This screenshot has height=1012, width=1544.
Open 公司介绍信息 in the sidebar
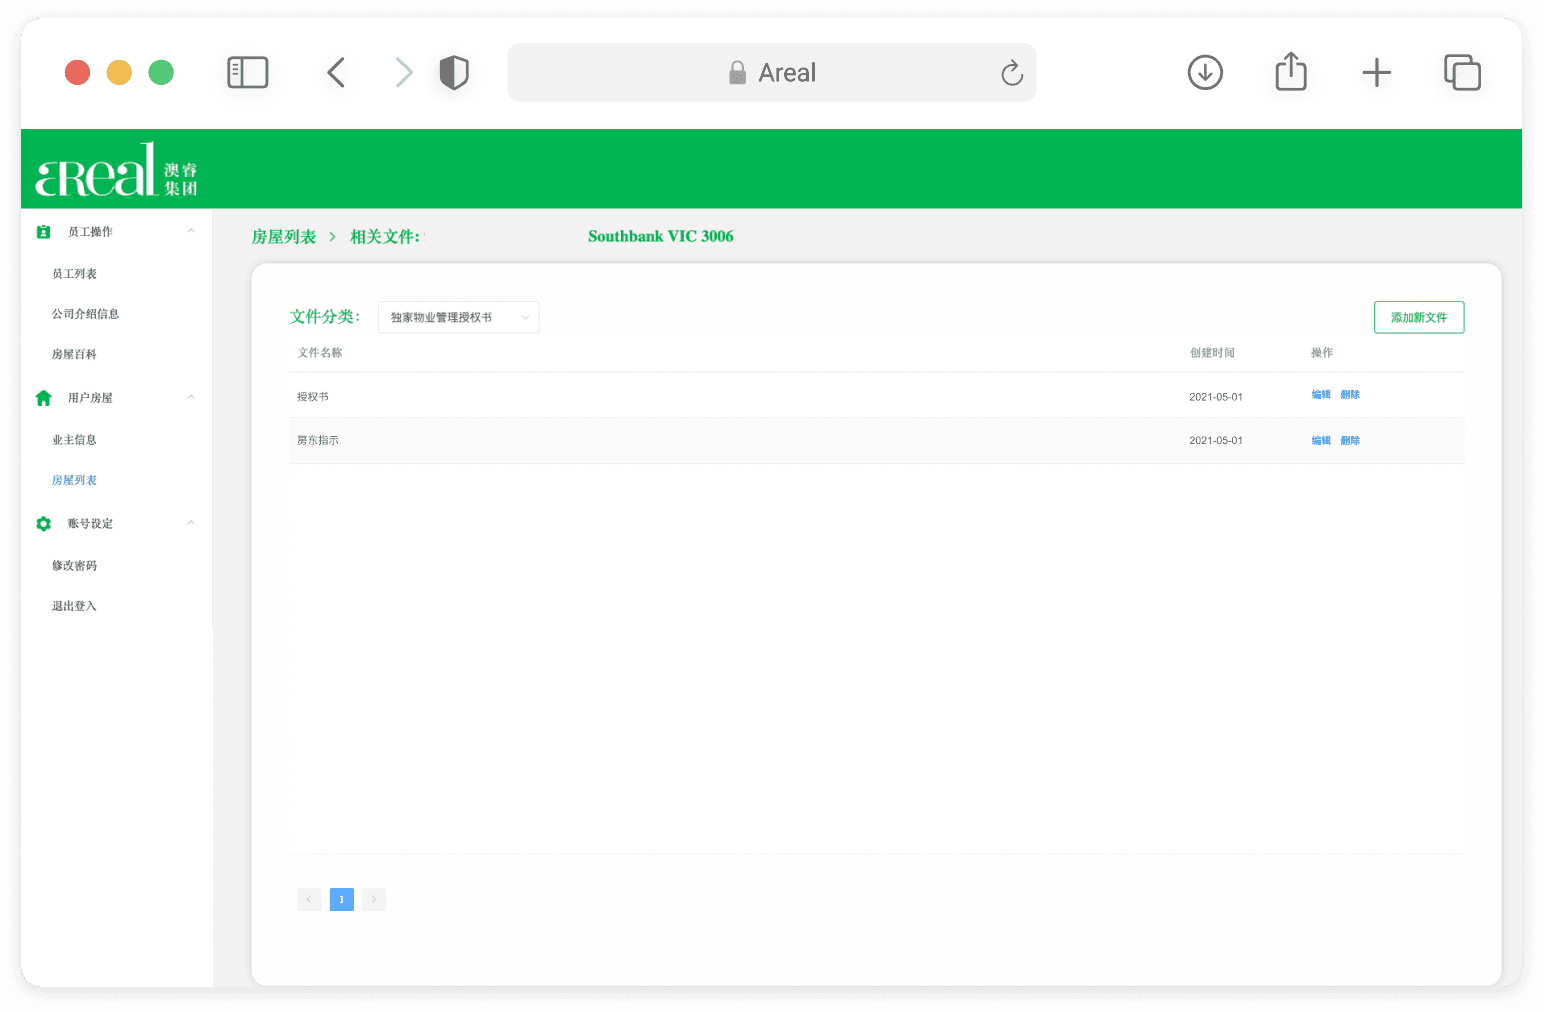click(x=86, y=314)
